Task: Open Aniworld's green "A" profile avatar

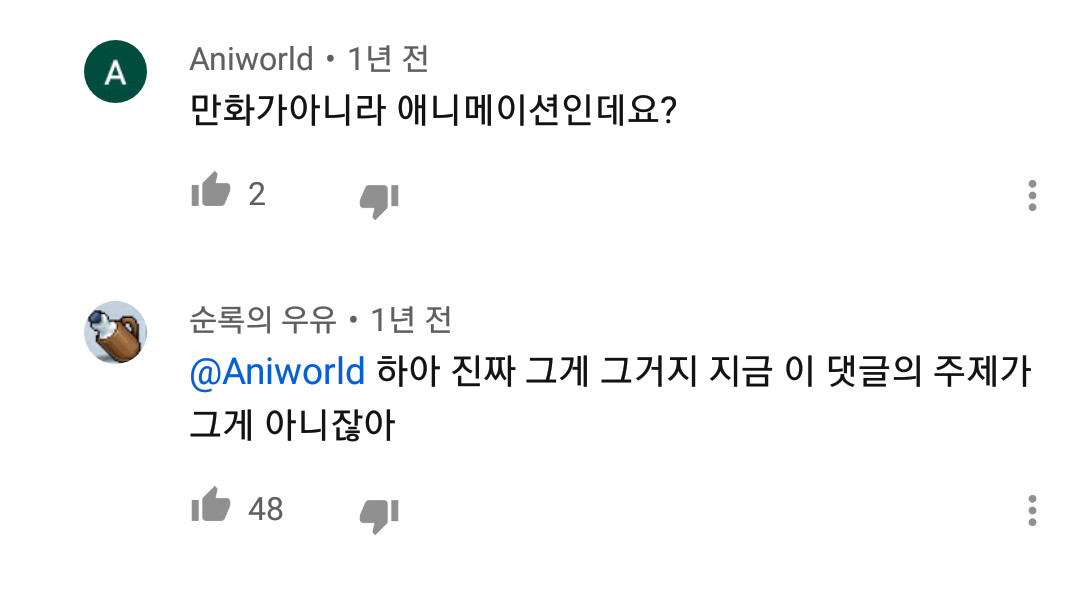Action: tap(115, 72)
